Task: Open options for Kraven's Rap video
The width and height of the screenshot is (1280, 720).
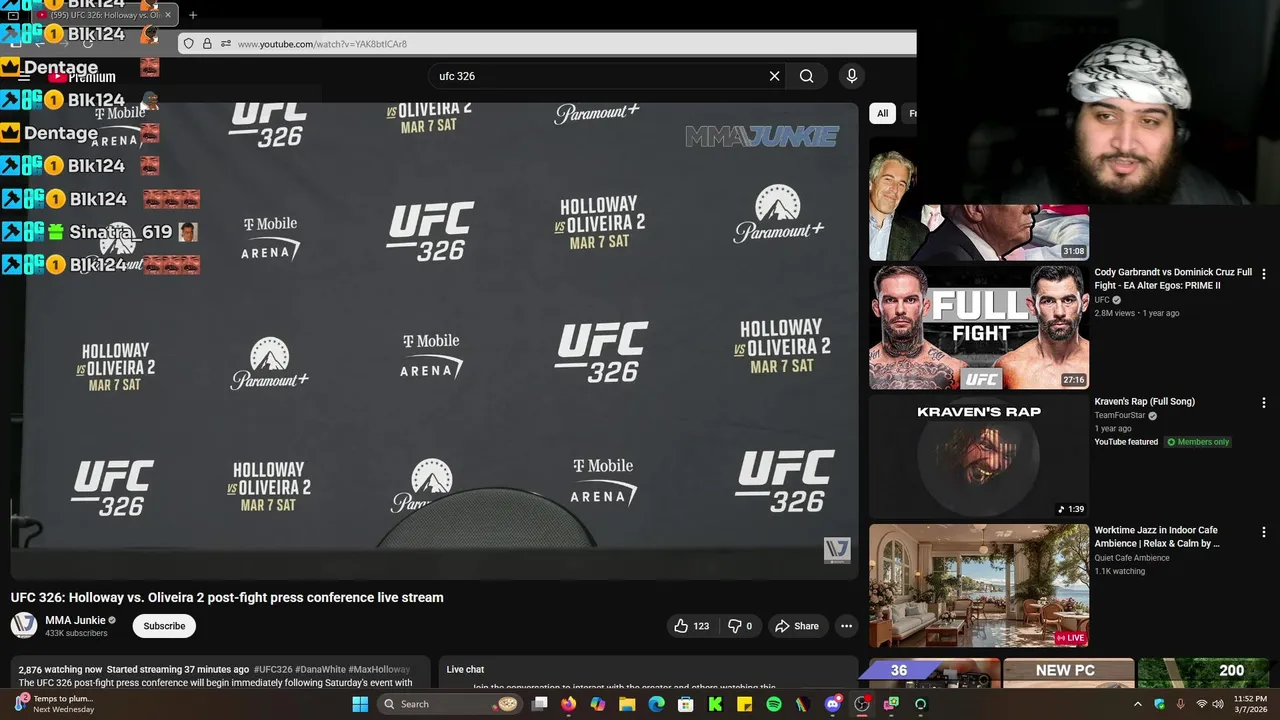Action: tap(1264, 403)
